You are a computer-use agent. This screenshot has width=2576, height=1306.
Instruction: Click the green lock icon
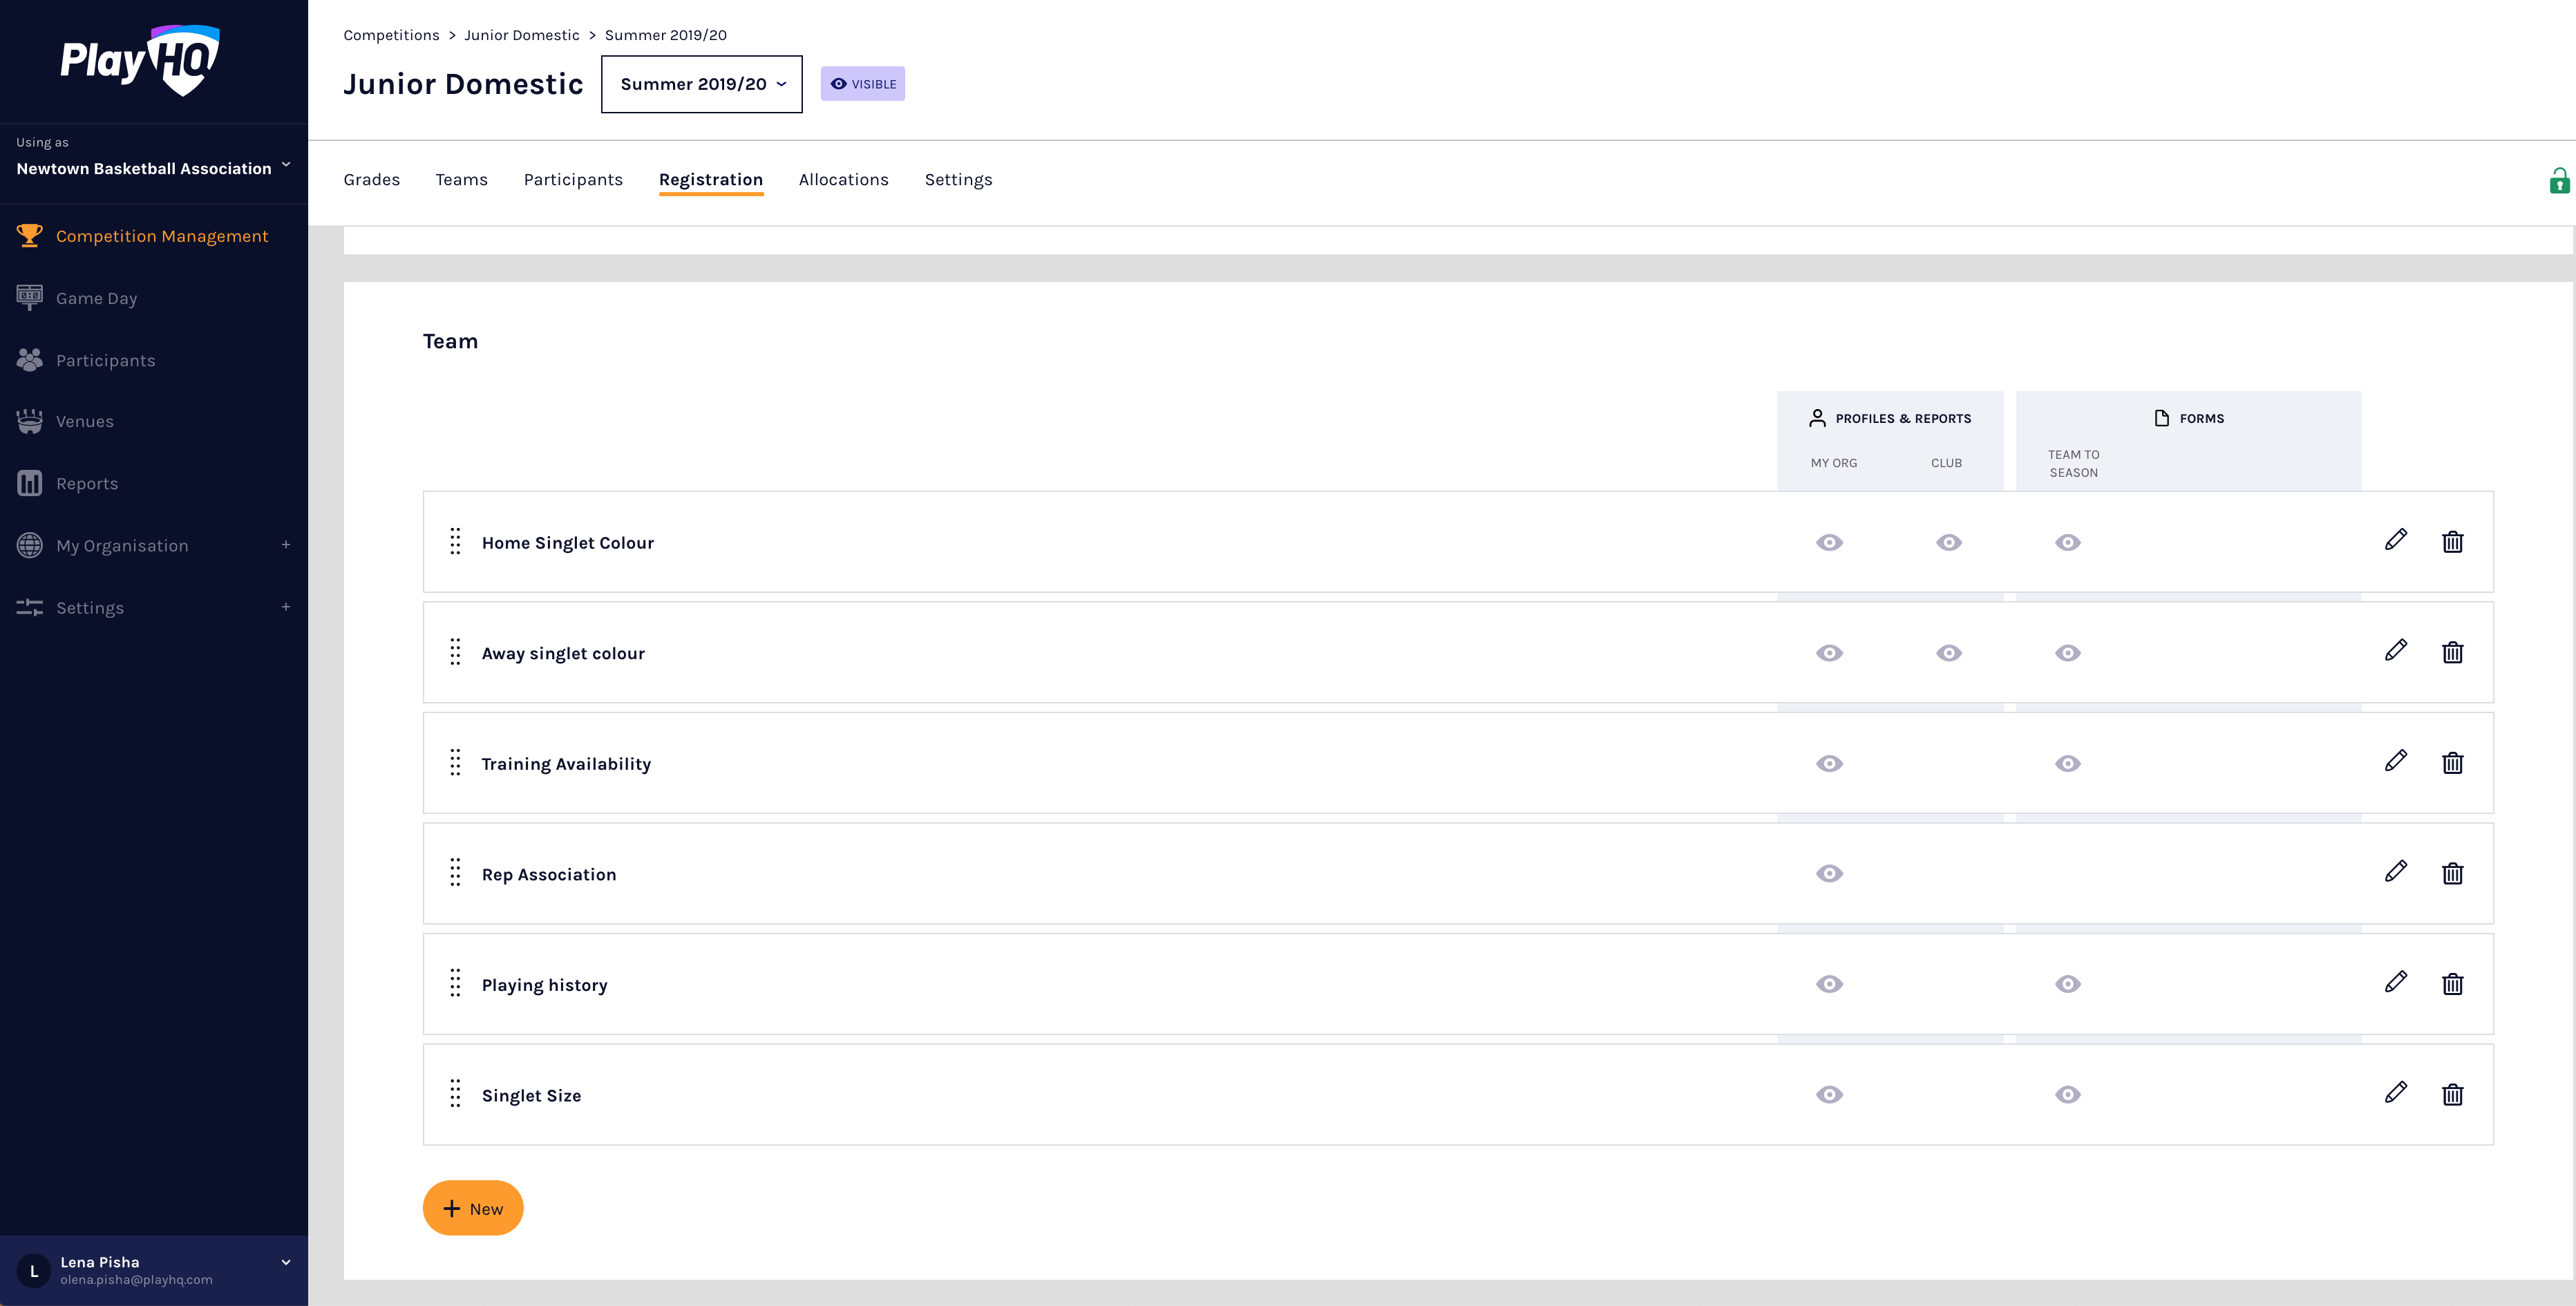tap(2559, 181)
